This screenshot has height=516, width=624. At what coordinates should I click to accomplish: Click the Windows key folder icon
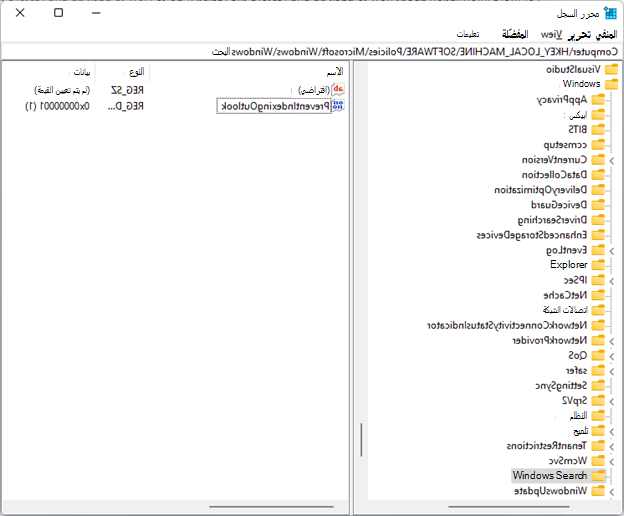click(x=611, y=84)
